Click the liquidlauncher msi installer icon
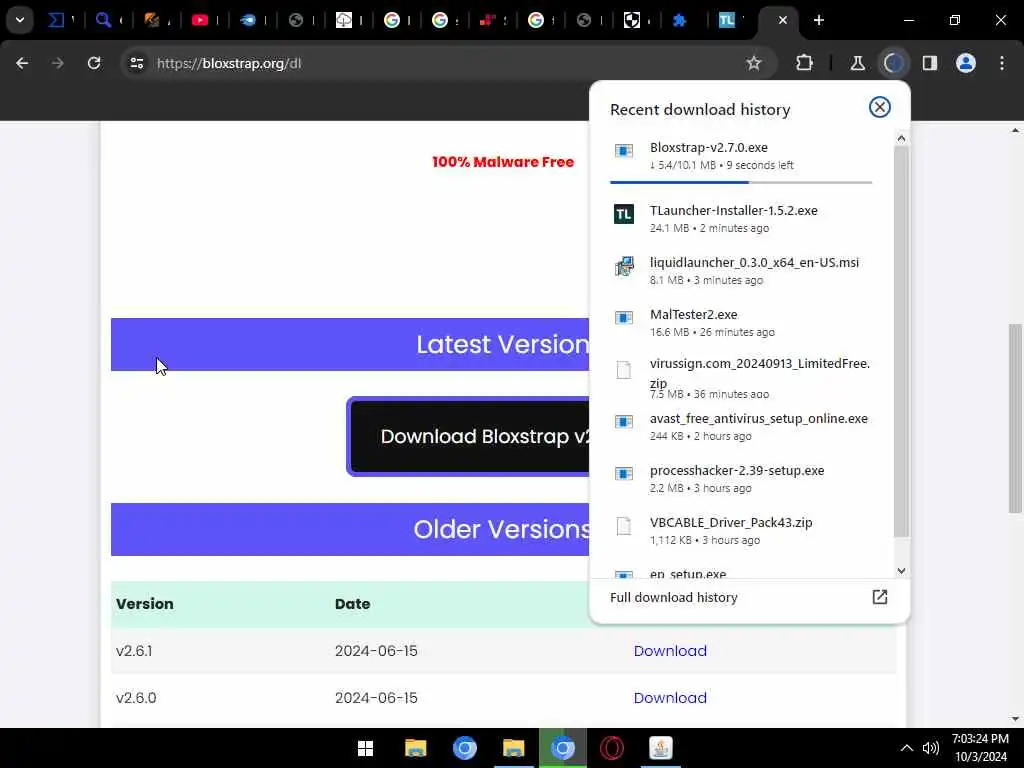Screen dimensions: 1024x768 624,266
